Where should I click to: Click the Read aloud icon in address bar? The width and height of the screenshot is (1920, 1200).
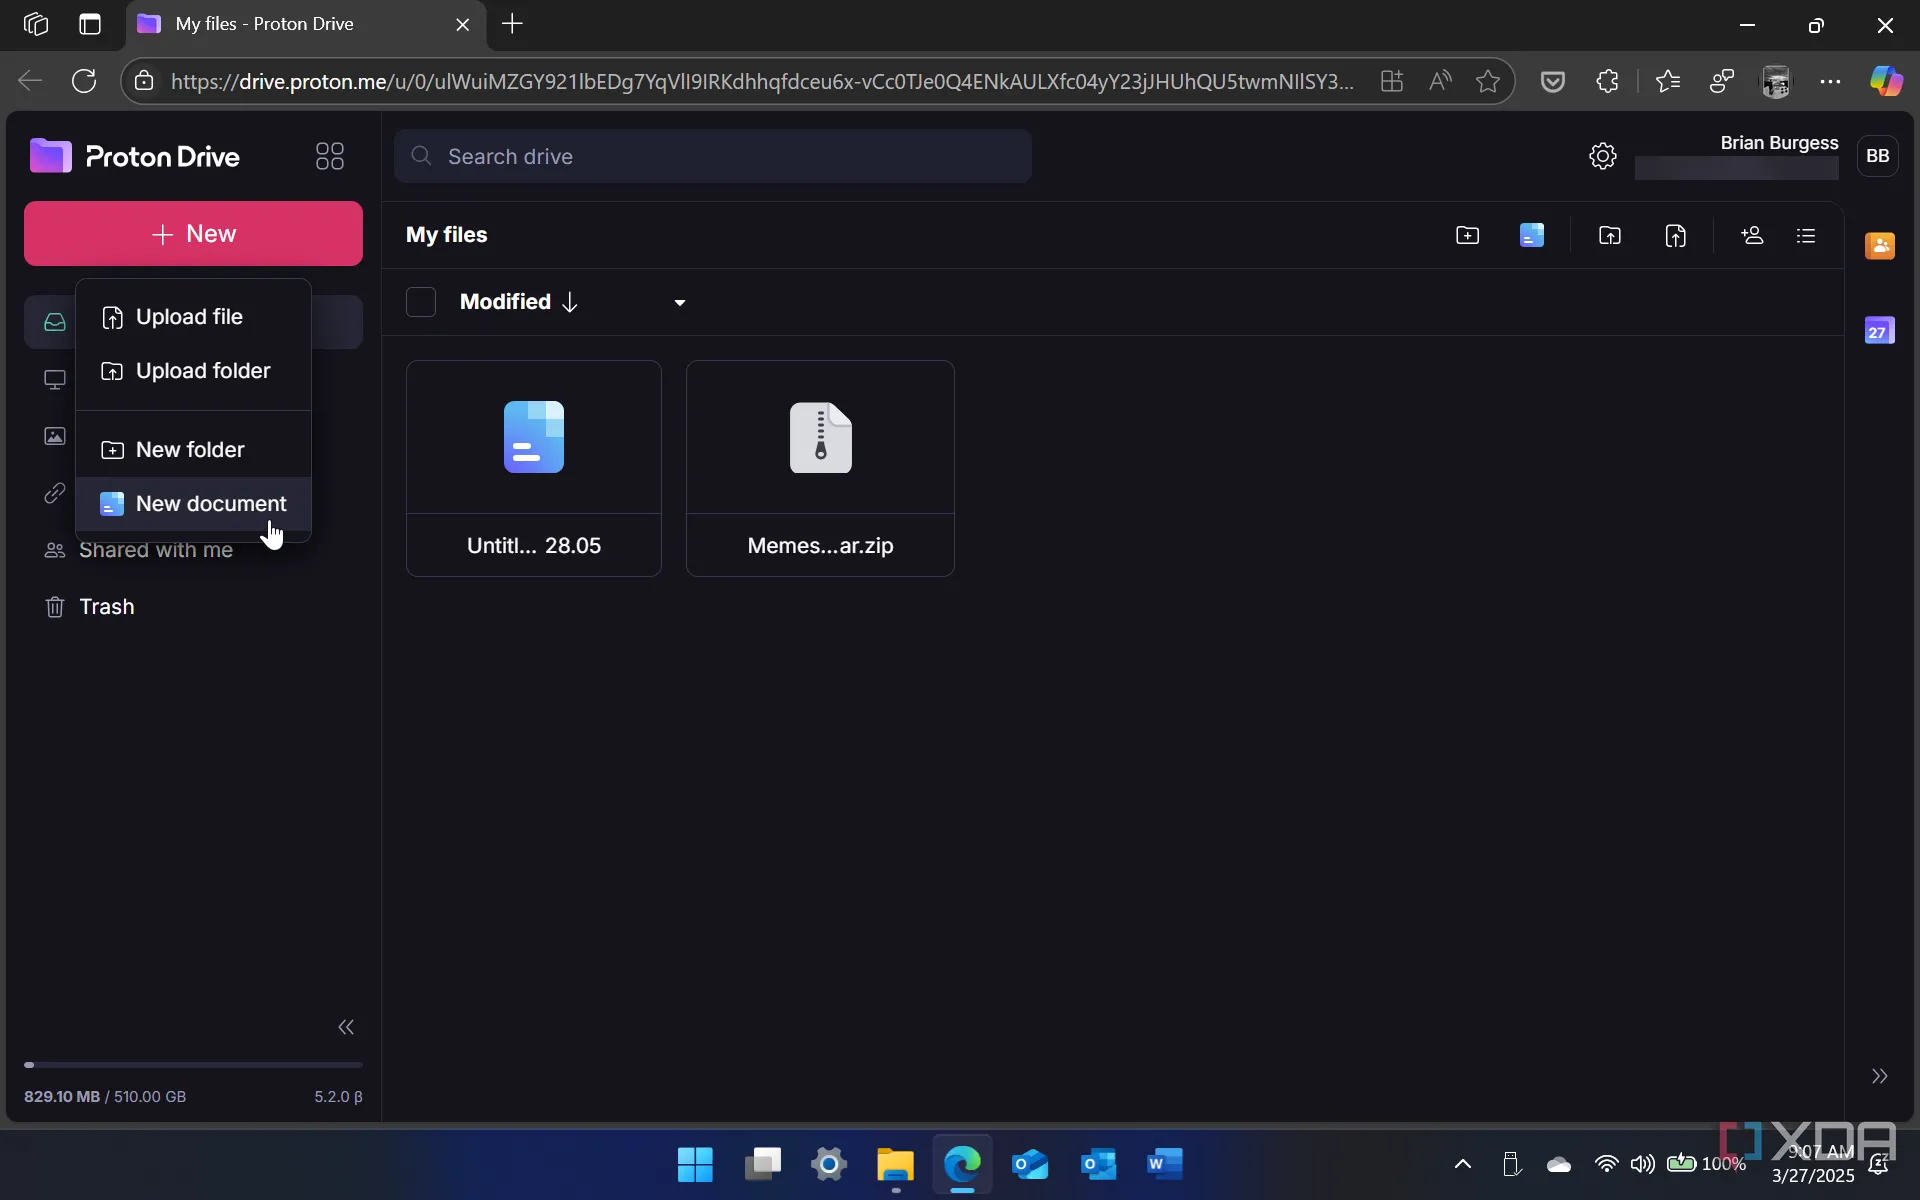click(x=1440, y=81)
